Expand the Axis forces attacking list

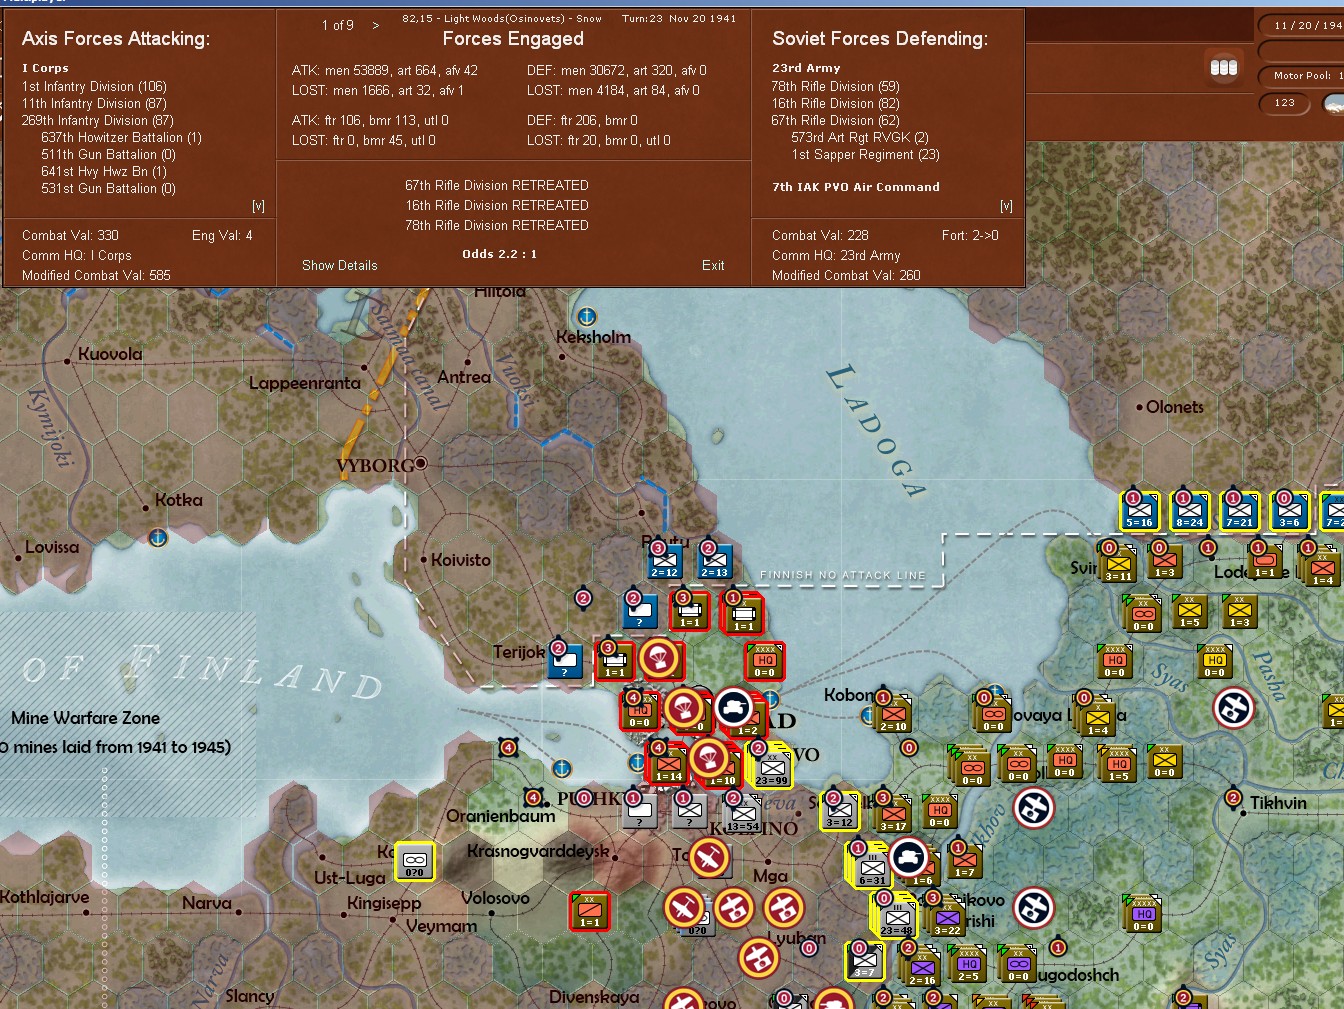tap(259, 206)
